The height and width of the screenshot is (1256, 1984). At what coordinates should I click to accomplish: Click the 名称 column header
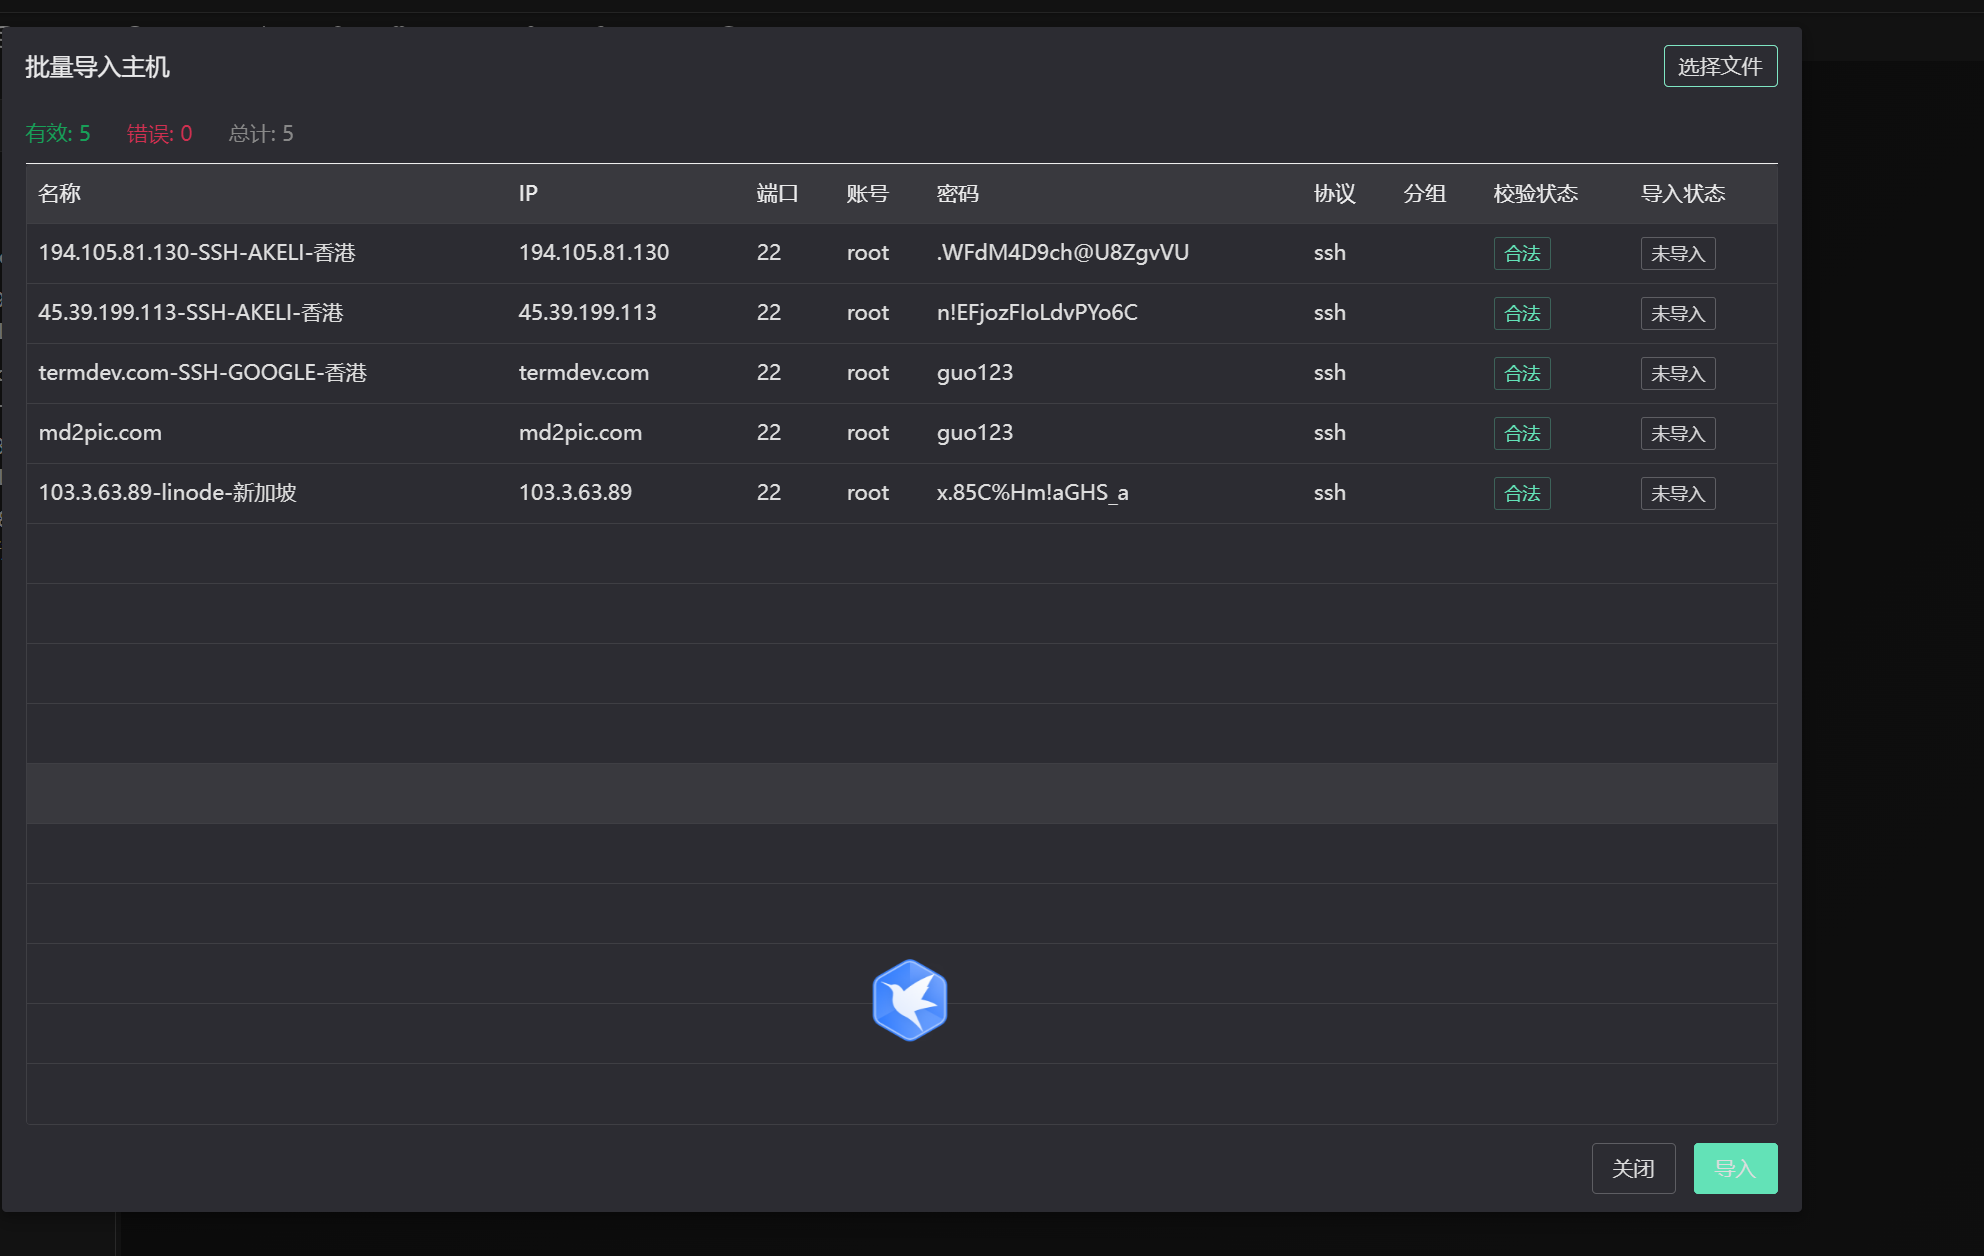59,193
